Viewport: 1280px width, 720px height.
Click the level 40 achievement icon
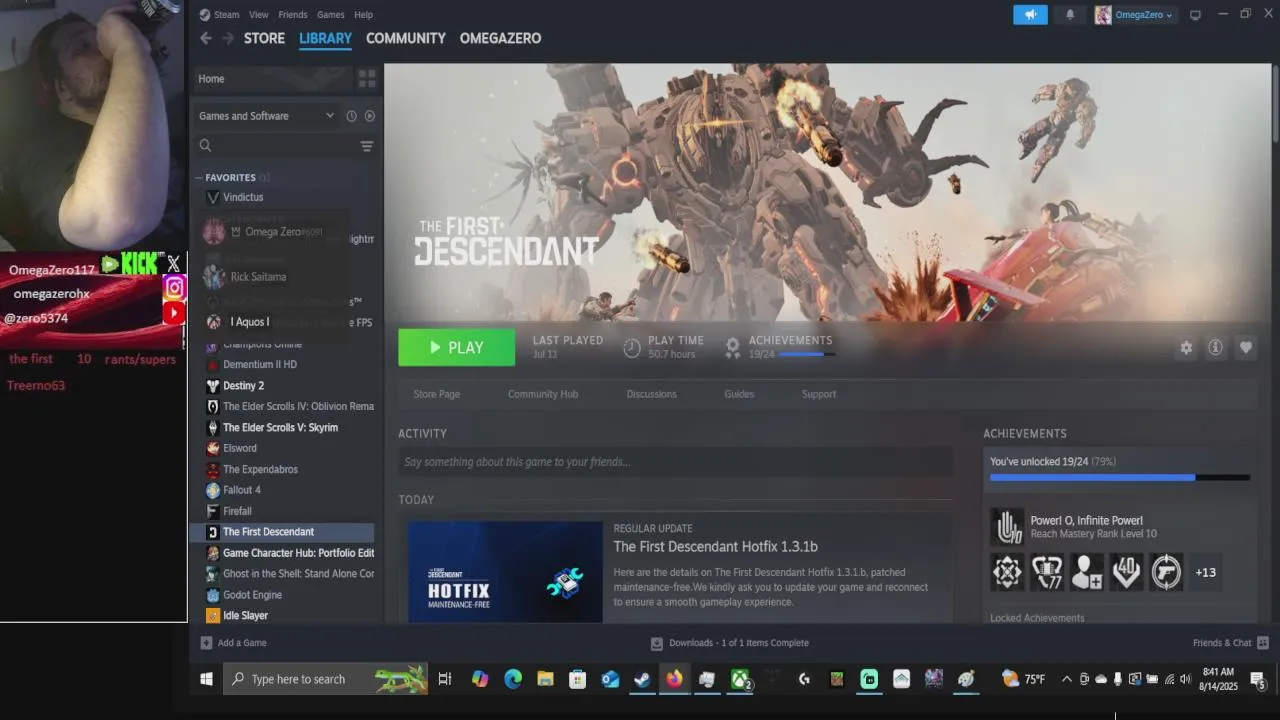[1126, 572]
